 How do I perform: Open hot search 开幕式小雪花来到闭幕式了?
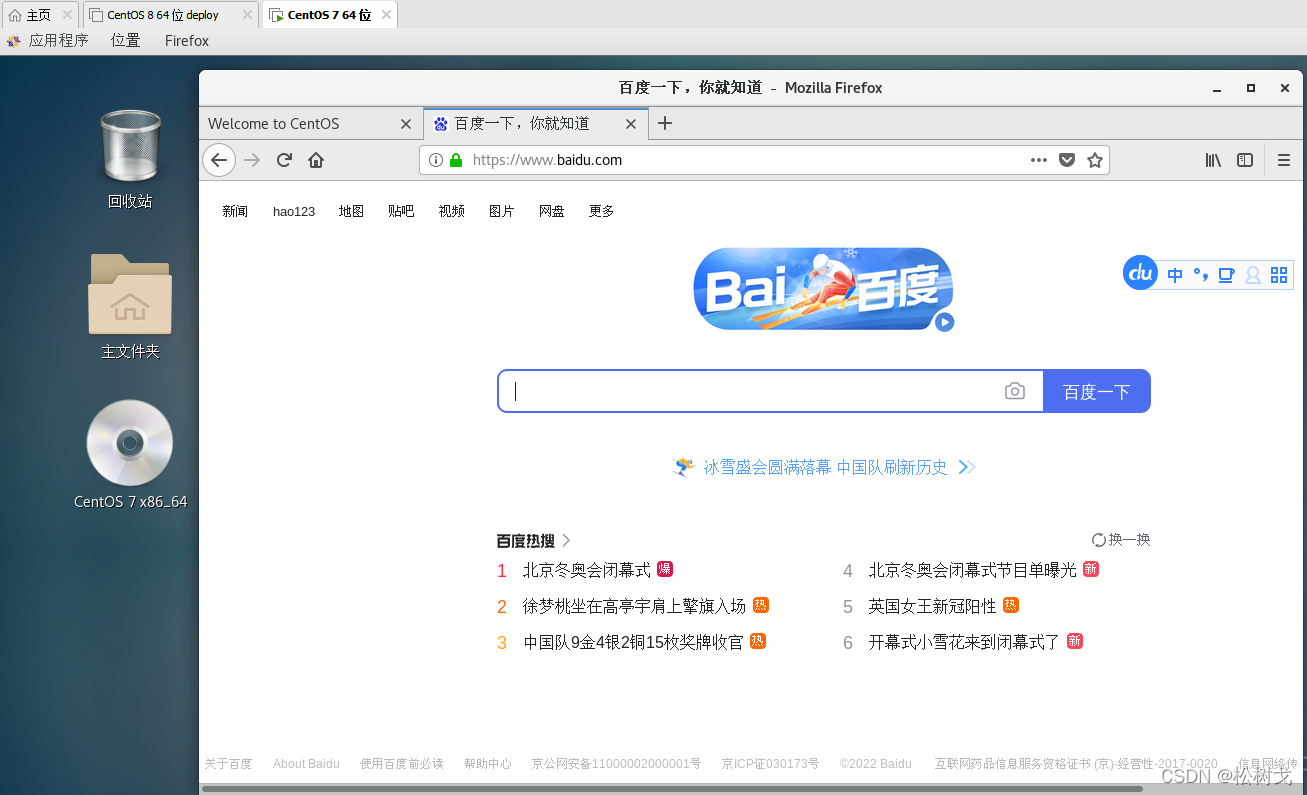[x=964, y=642]
